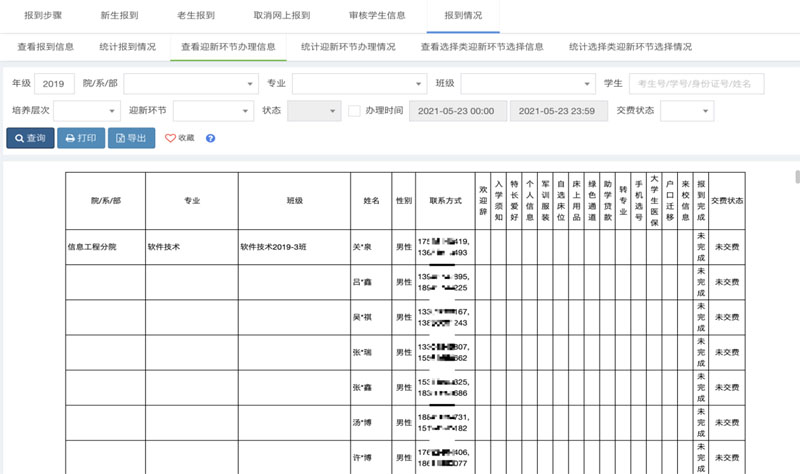Export the data with 导出 button
This screenshot has height=474, width=800.
pos(132,138)
